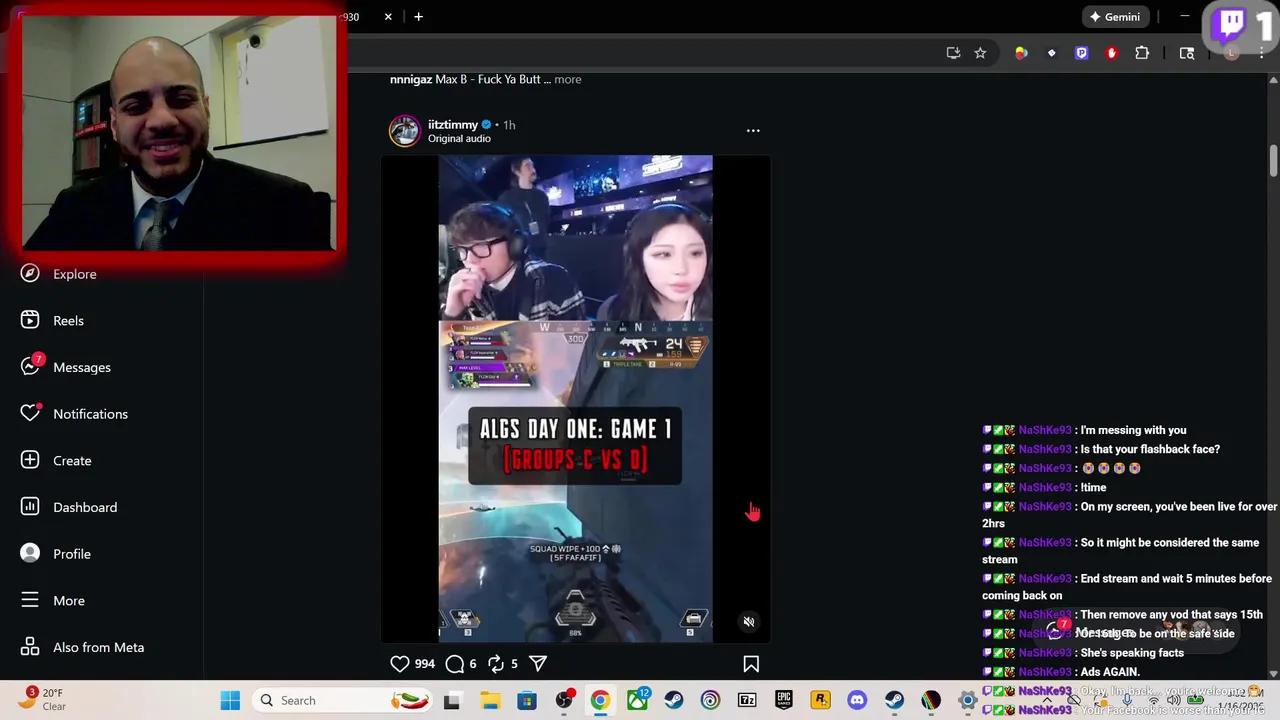Expand Also from Meta

(x=83, y=647)
